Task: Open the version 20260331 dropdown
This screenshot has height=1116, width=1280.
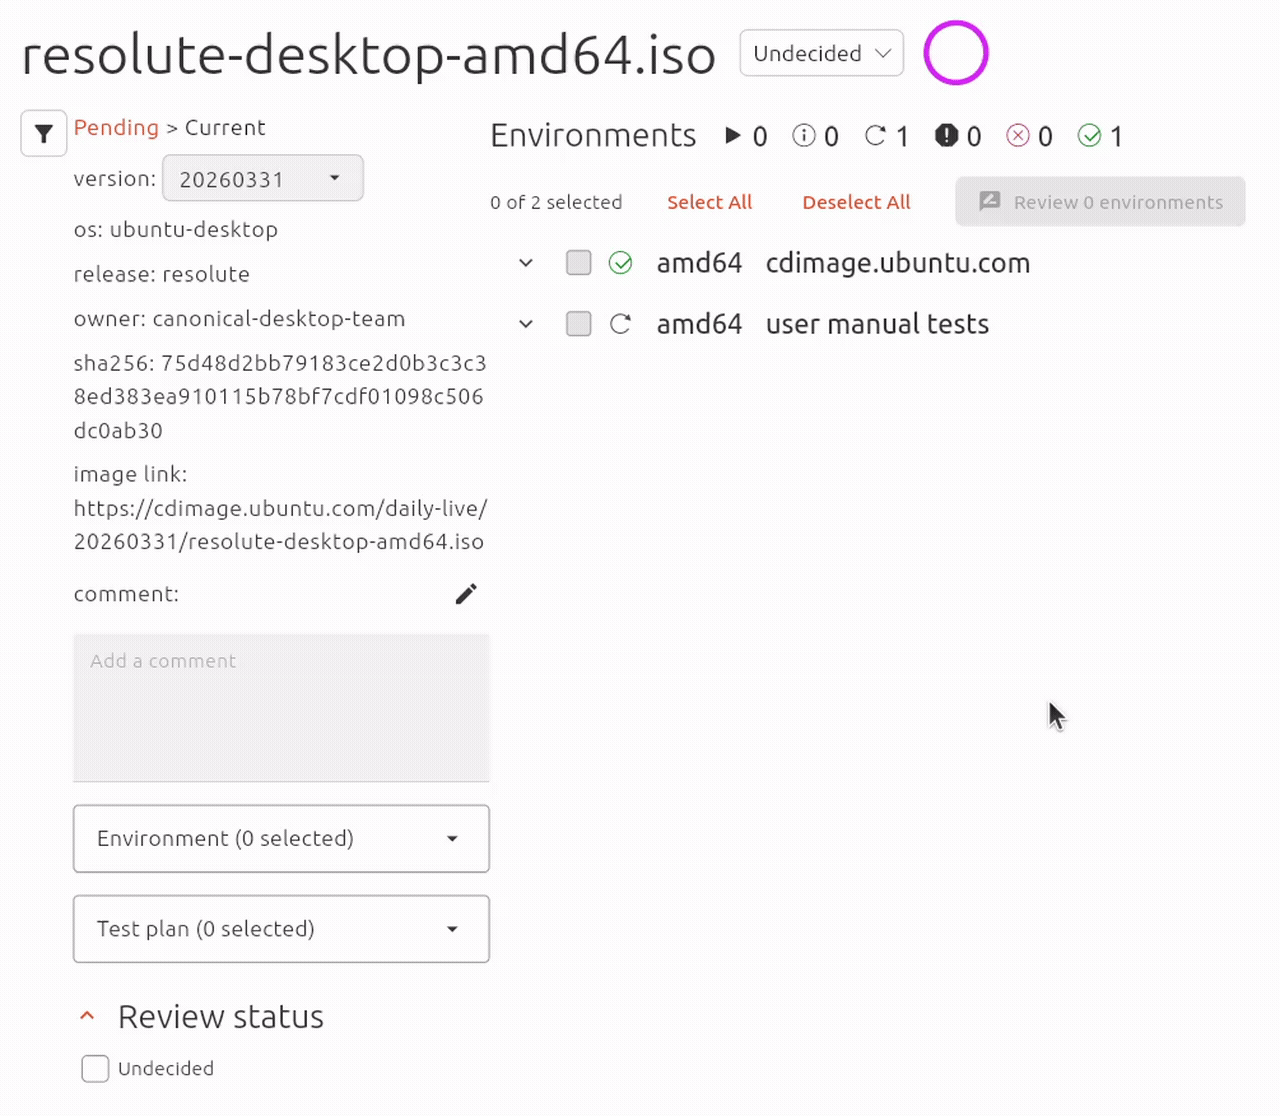Action: pyautogui.click(x=262, y=179)
